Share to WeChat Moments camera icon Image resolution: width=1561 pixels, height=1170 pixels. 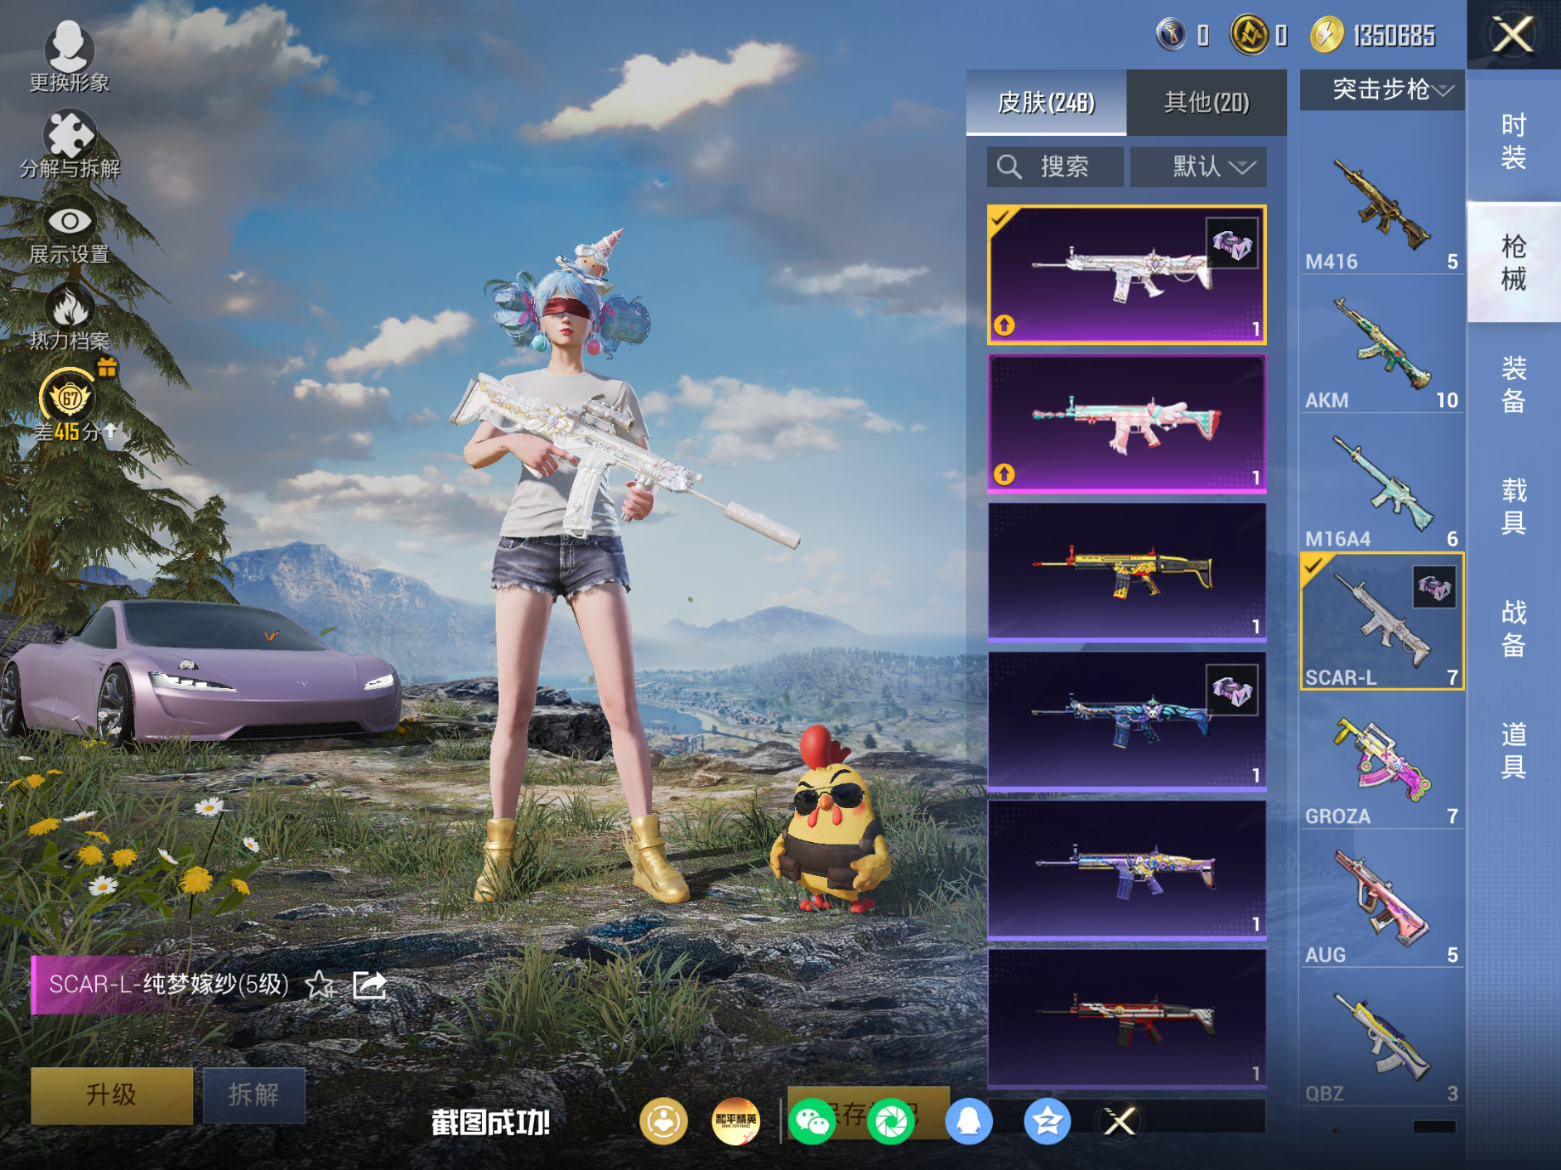click(890, 1121)
